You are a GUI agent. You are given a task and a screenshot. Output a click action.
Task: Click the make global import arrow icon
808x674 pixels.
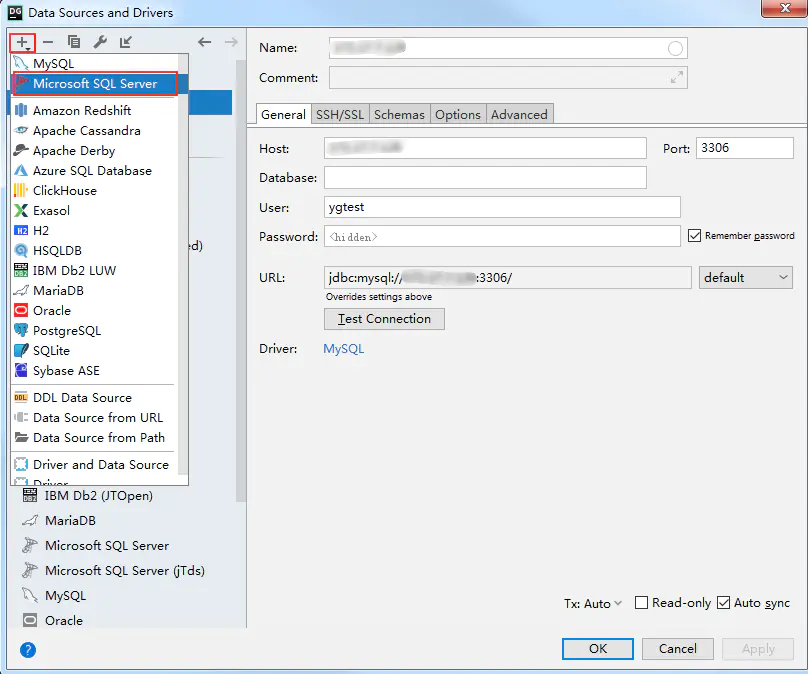[x=126, y=42]
